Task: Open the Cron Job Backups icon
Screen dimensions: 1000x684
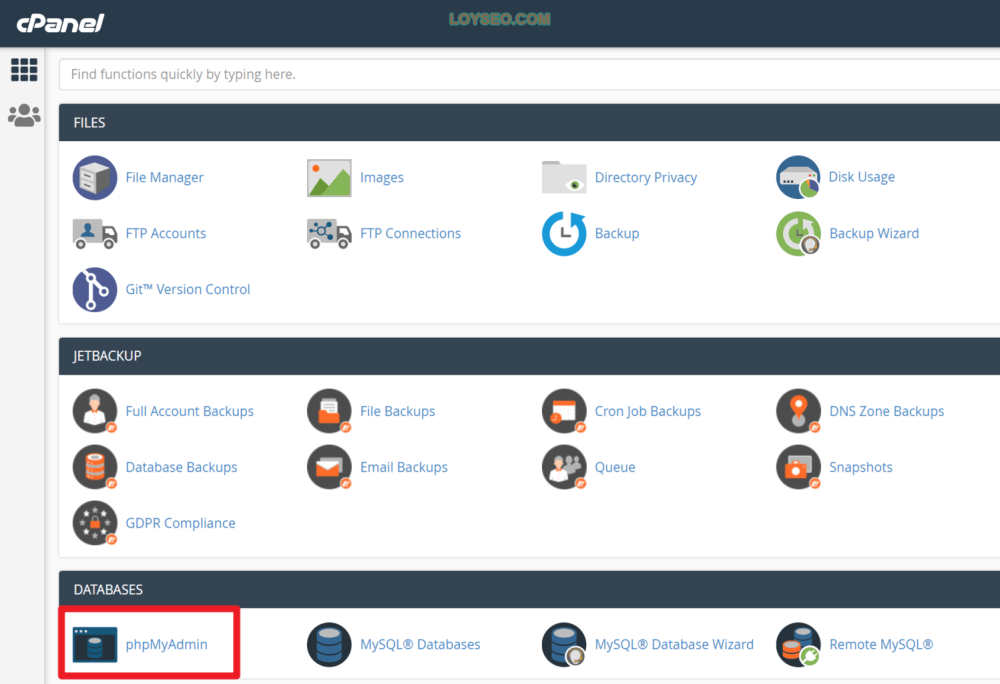Action: [x=564, y=412]
